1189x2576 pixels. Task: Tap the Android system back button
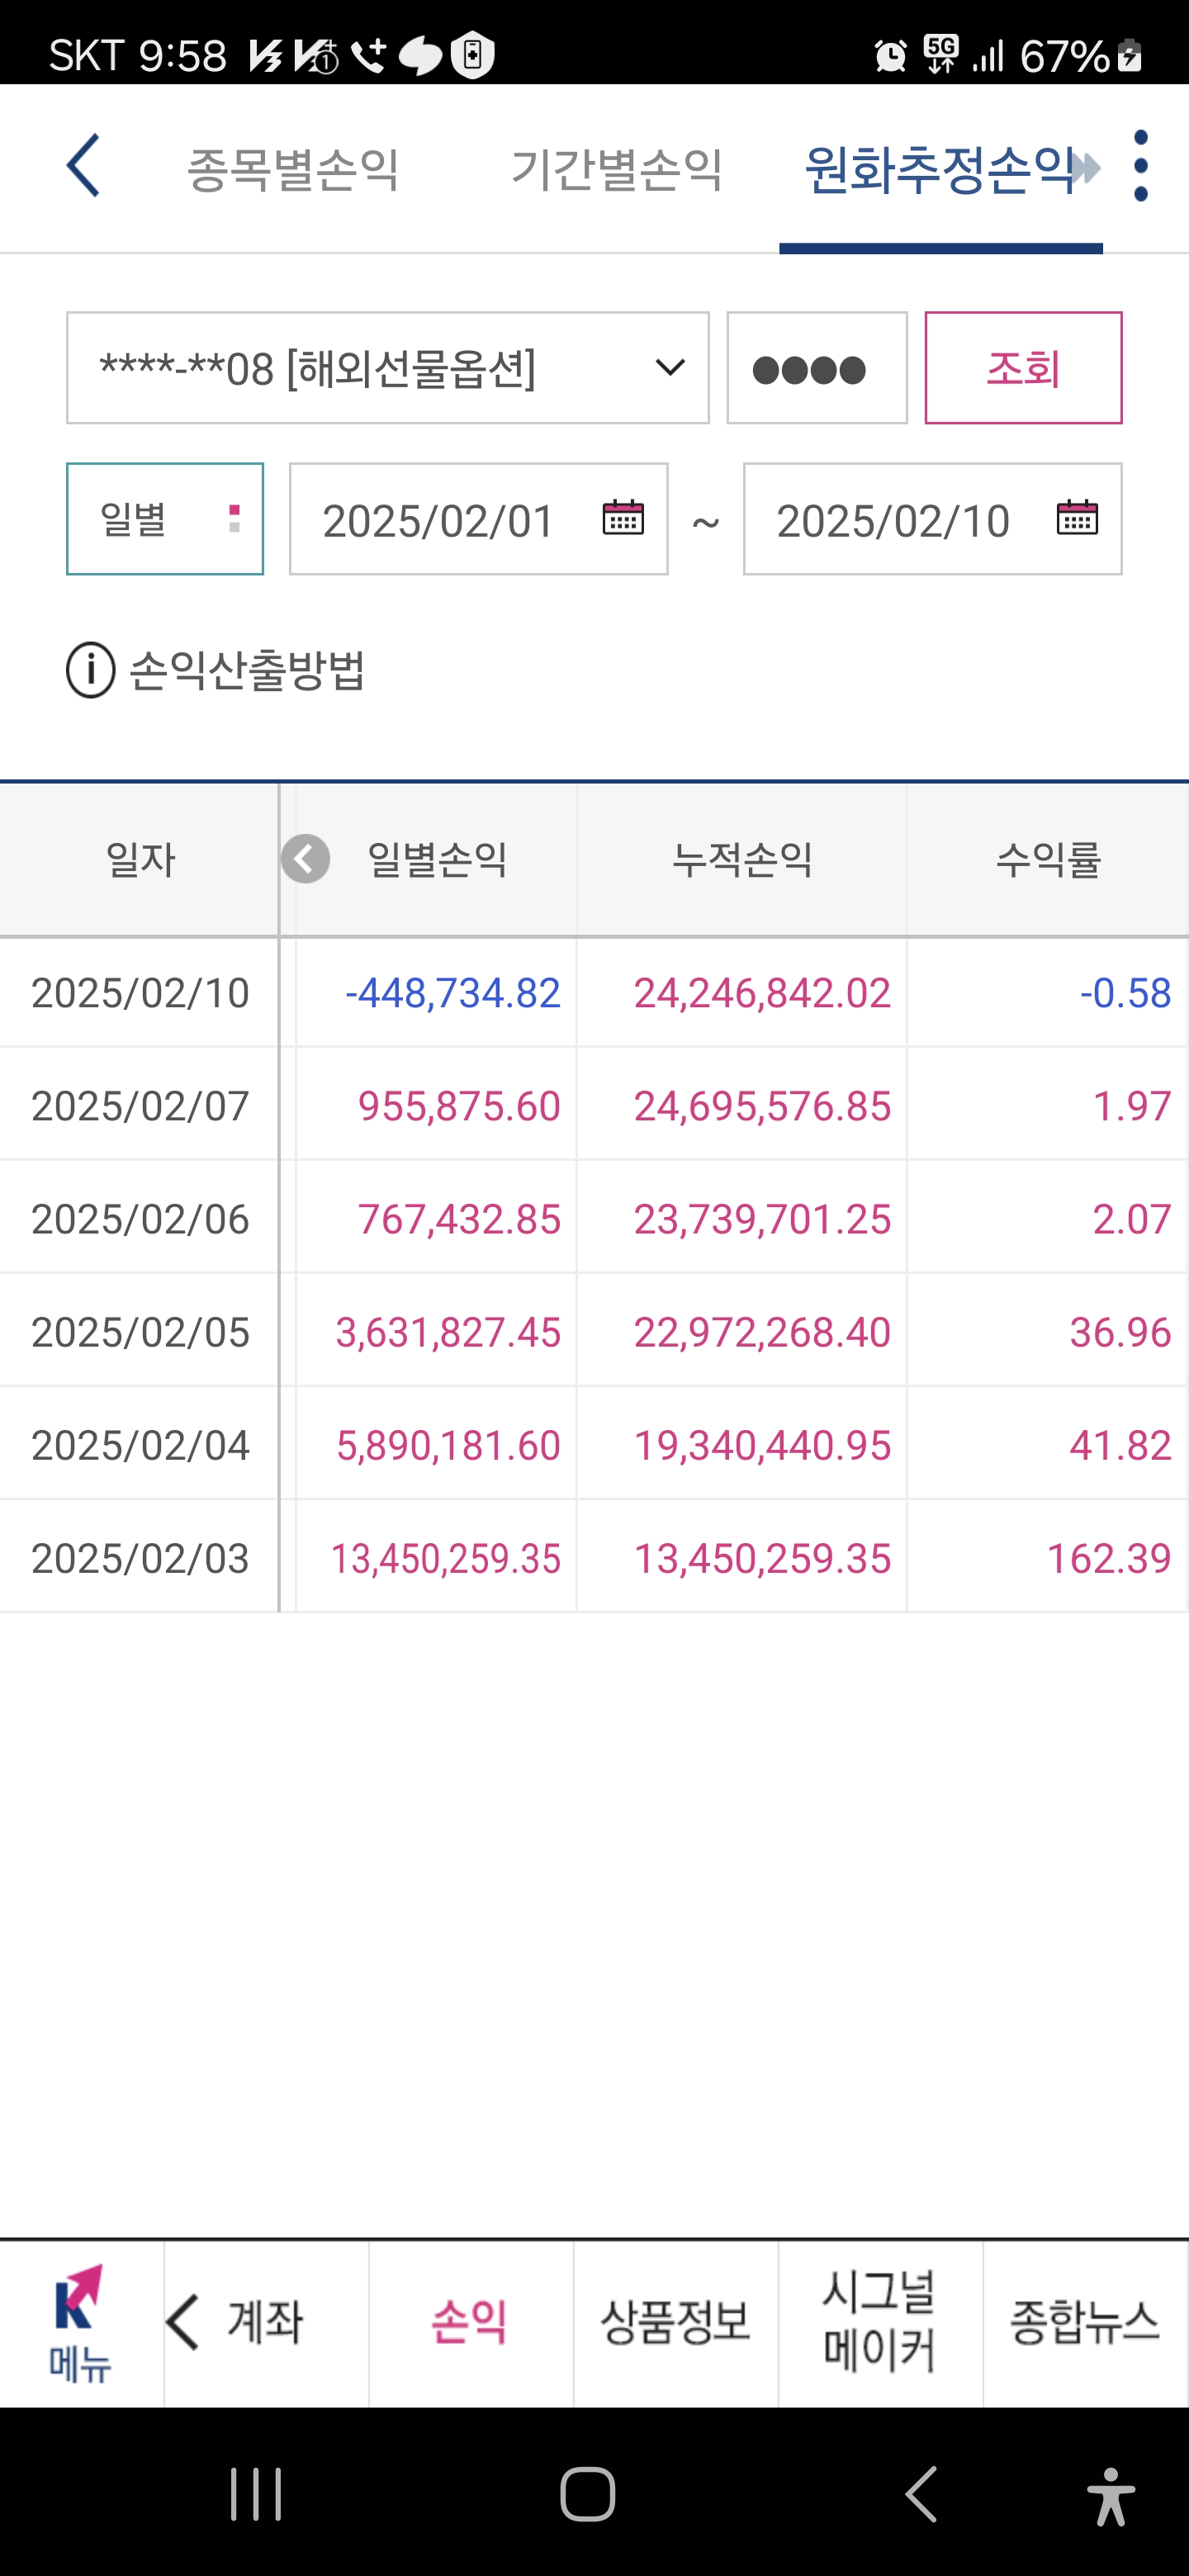tap(921, 2494)
